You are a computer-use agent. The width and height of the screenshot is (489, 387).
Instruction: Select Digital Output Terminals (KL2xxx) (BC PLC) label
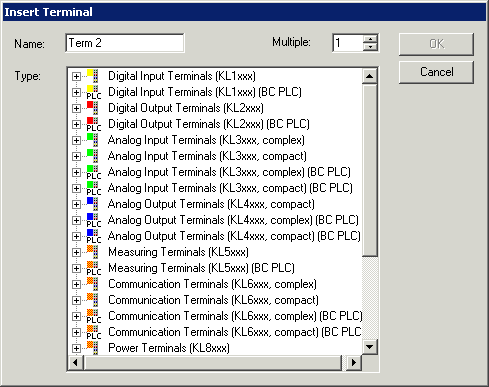tap(209, 124)
